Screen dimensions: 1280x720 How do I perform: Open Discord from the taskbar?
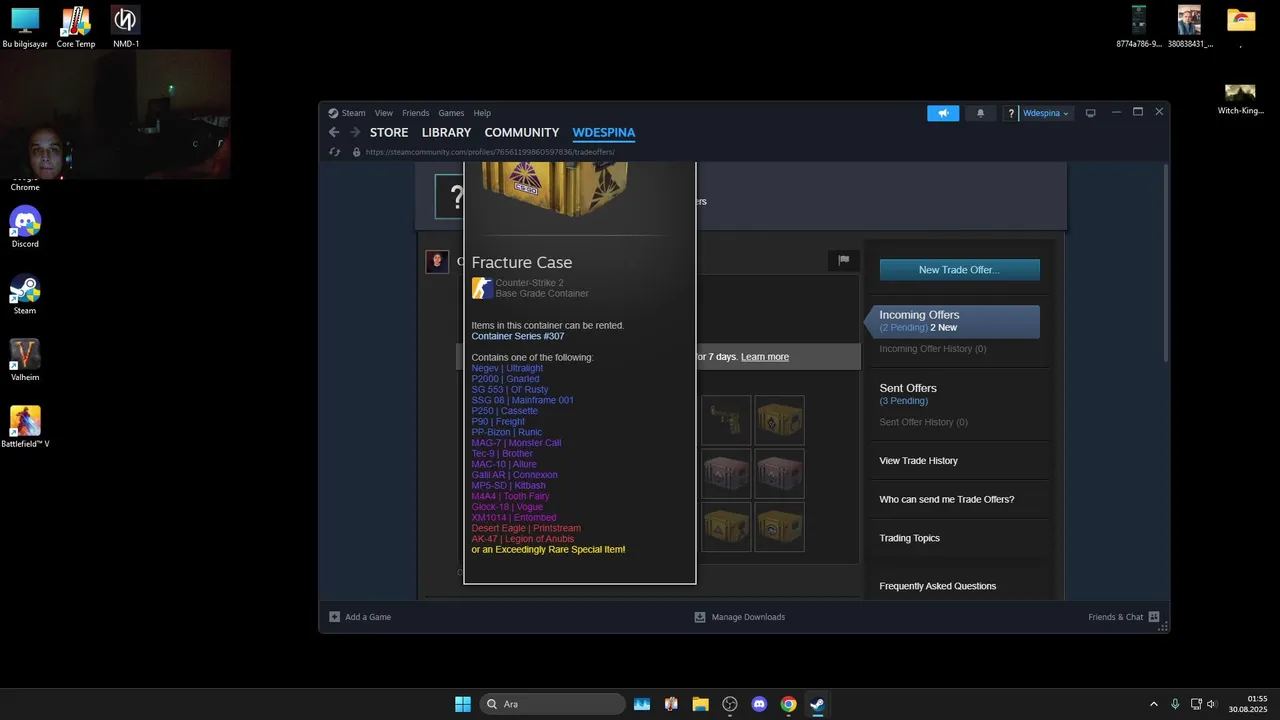tap(759, 704)
